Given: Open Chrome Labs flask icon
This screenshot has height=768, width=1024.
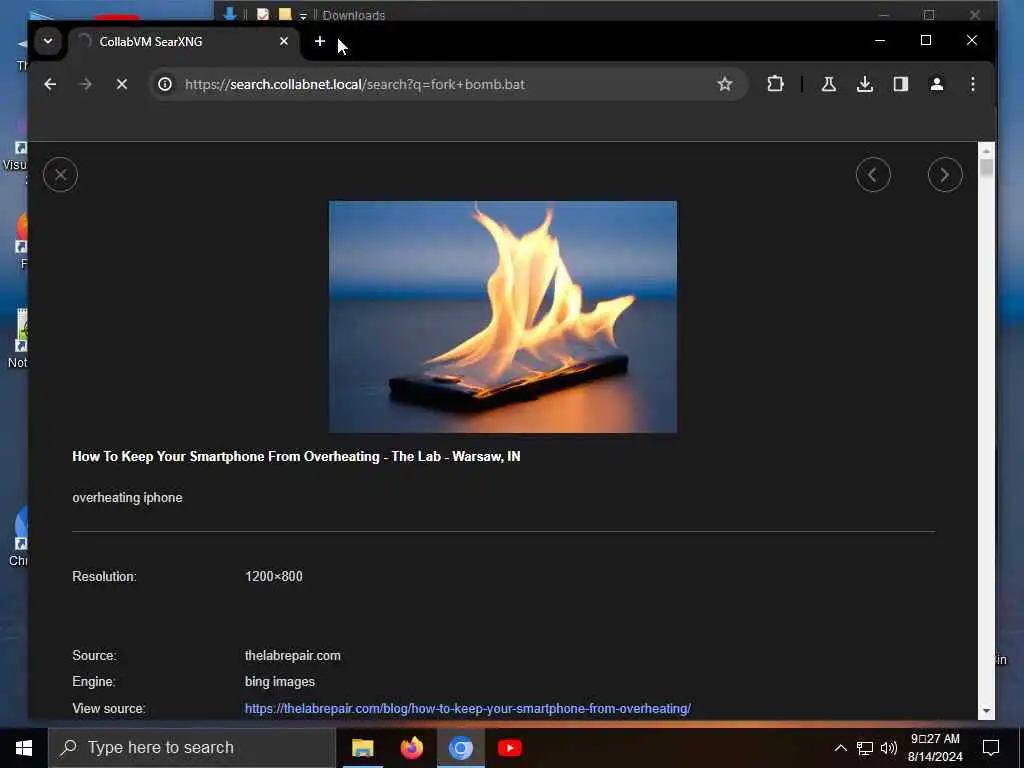Looking at the screenshot, I should 829,84.
